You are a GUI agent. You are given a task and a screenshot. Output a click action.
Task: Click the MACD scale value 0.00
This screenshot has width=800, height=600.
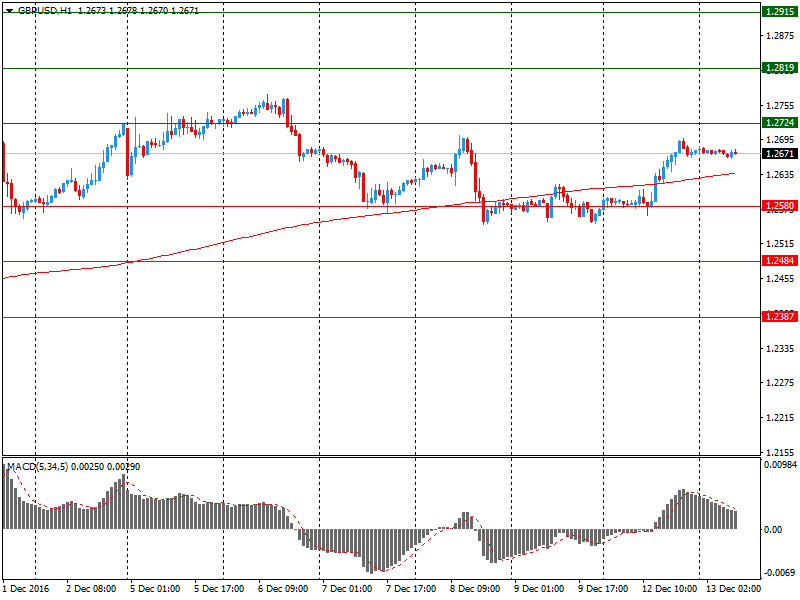[x=773, y=530]
